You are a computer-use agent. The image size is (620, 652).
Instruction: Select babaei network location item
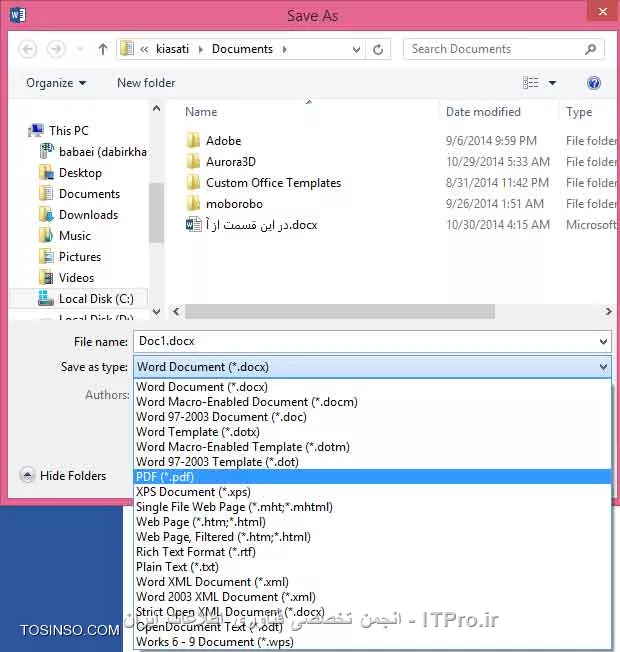[x=93, y=151]
